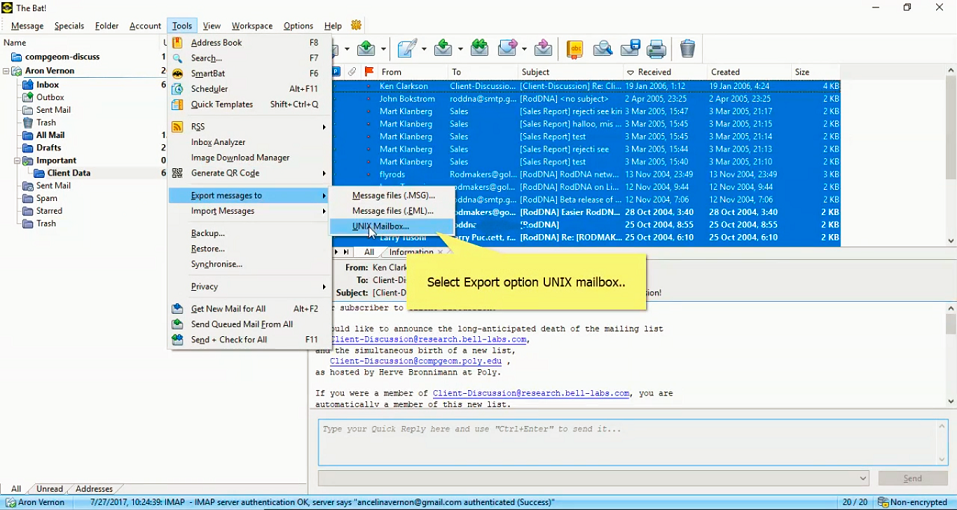Choose Synchronise... menu entry

[x=249, y=264]
